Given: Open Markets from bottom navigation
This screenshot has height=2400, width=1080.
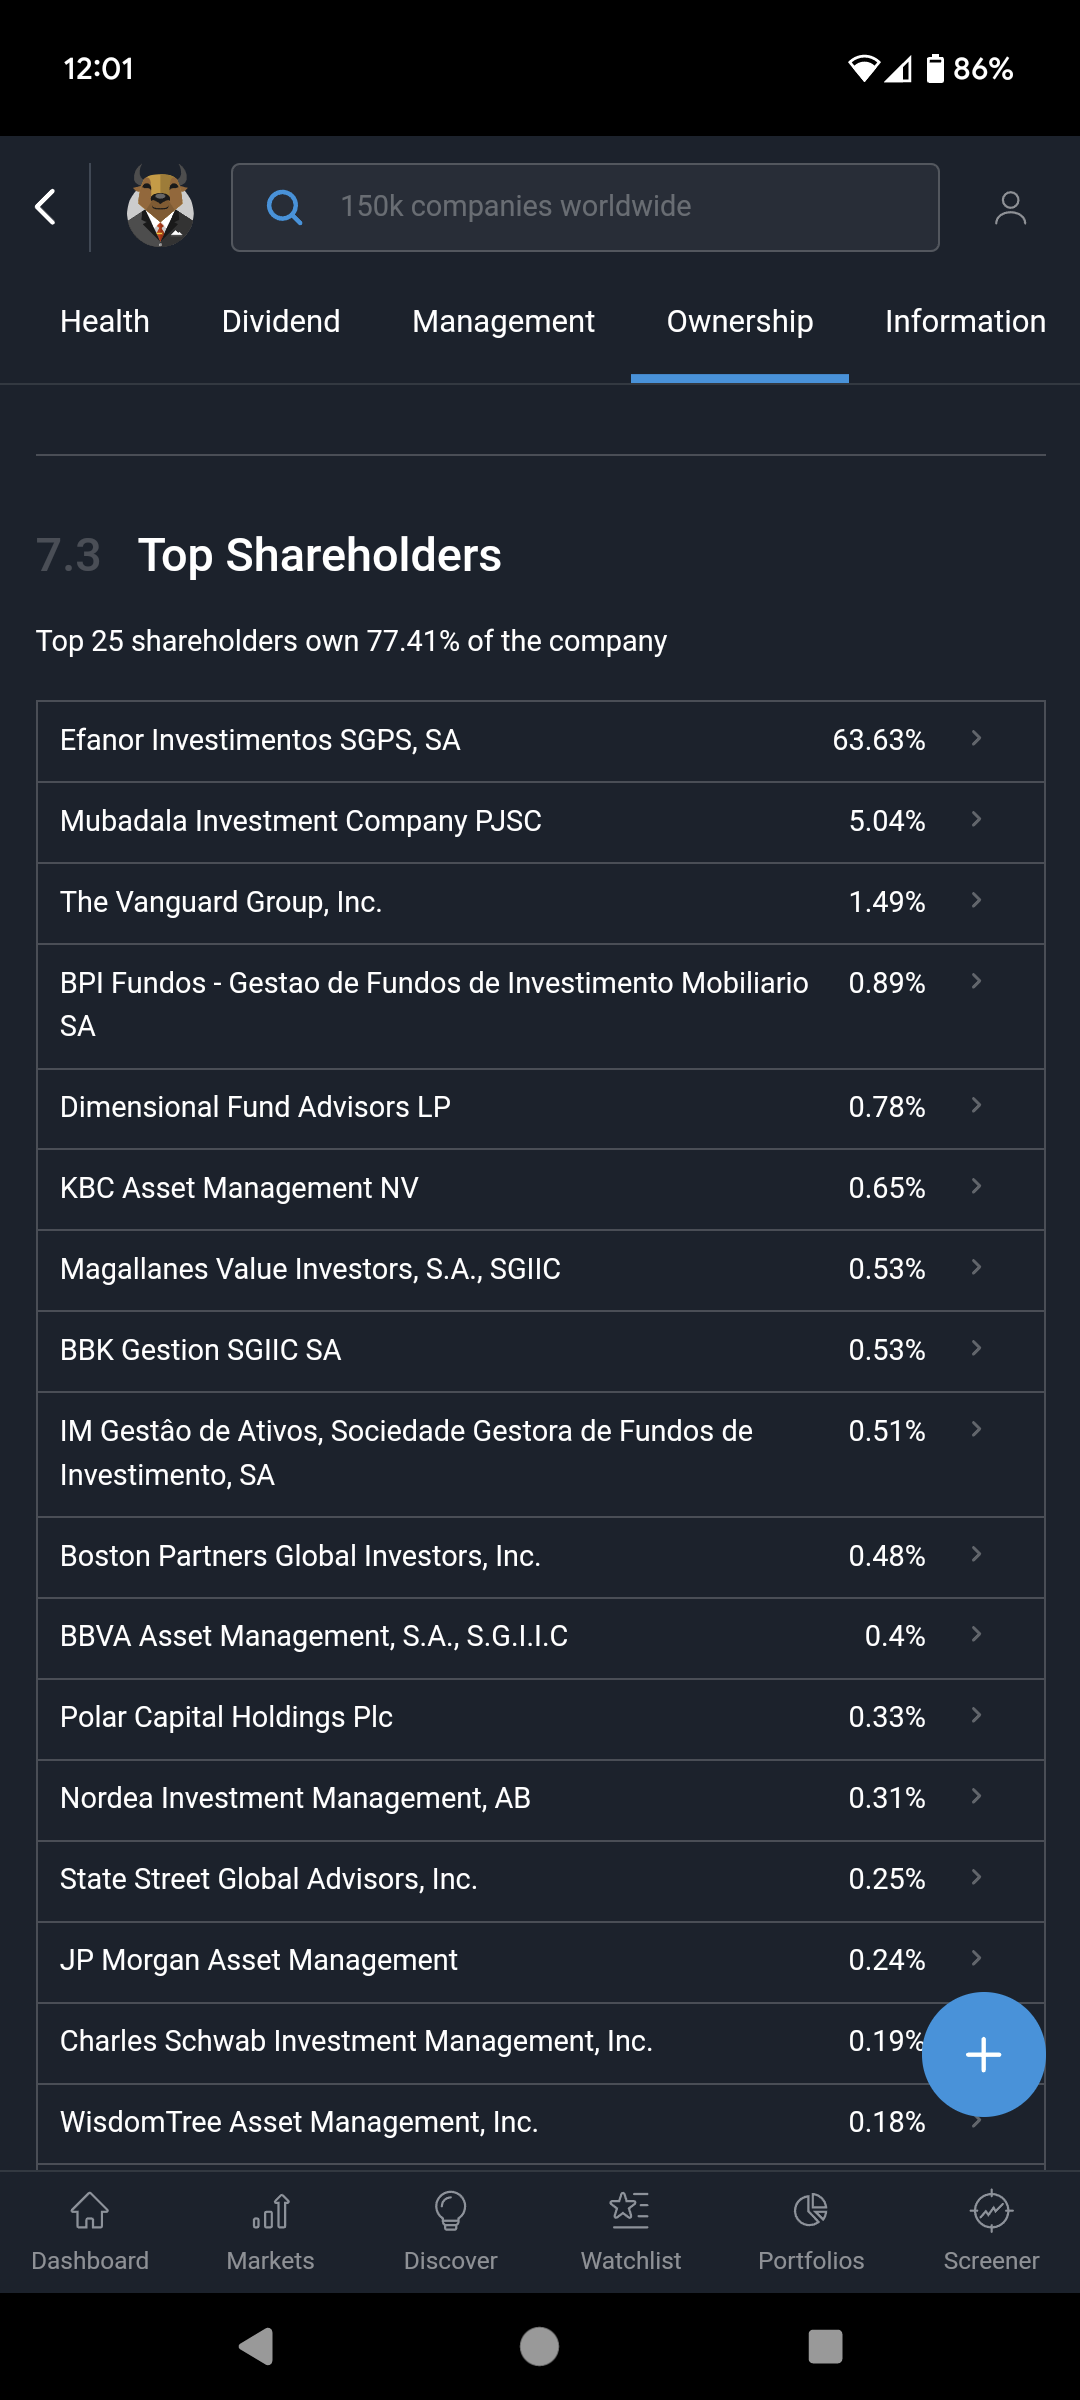Looking at the screenshot, I should pos(270,2231).
